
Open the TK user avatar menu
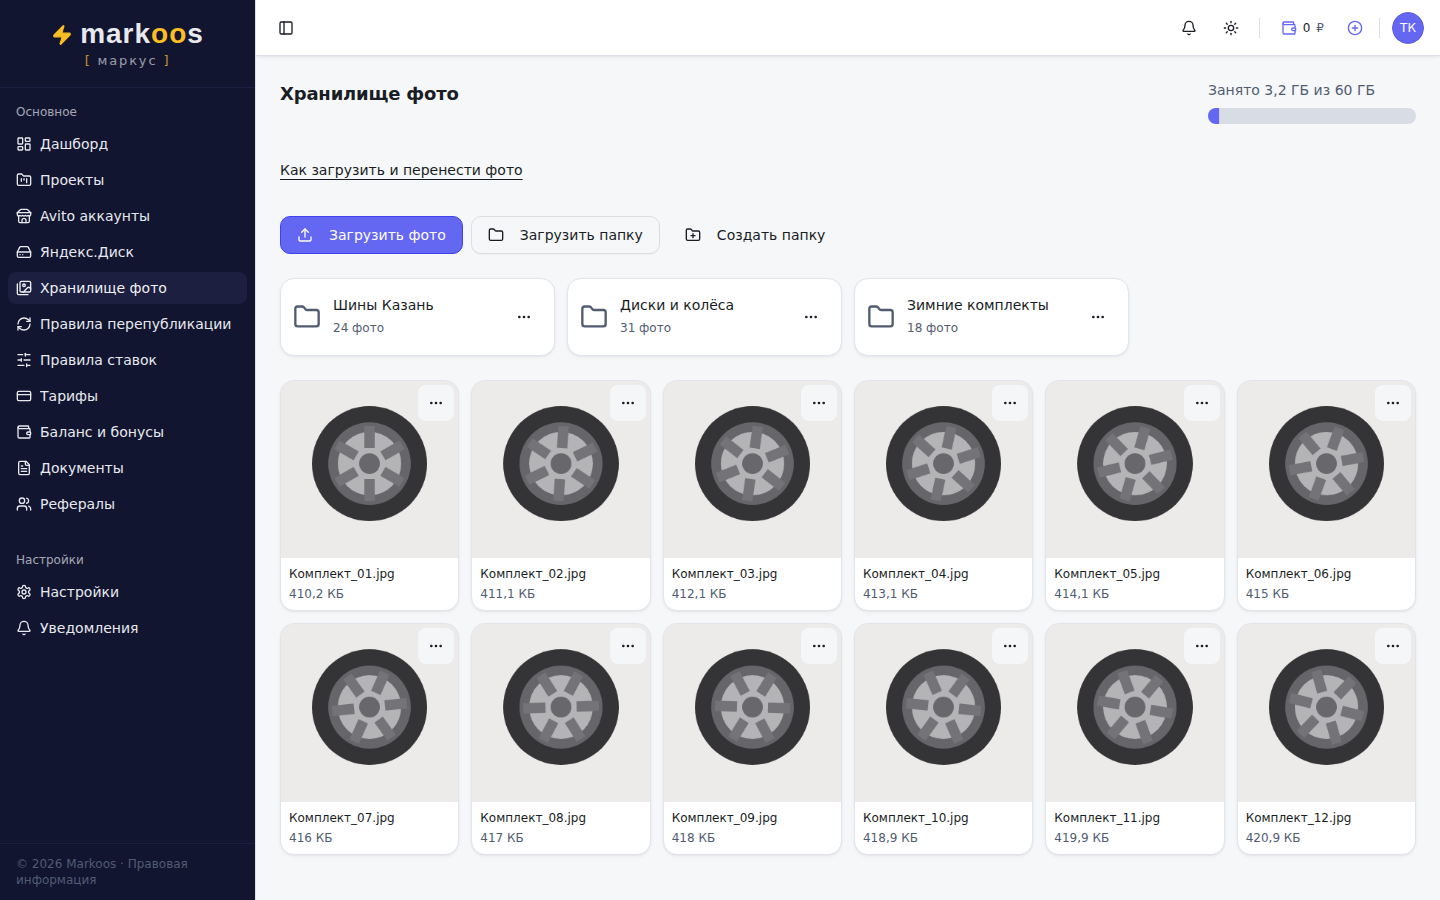(1408, 28)
